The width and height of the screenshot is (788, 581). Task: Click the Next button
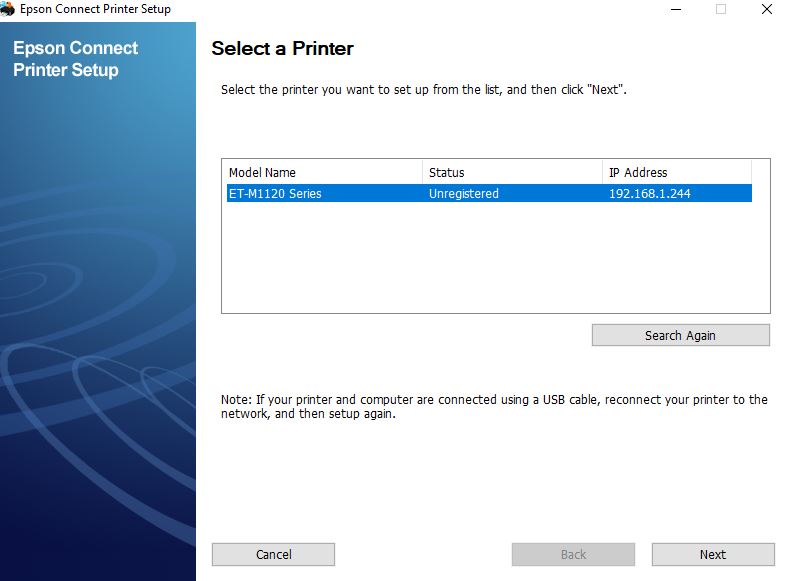tap(713, 554)
